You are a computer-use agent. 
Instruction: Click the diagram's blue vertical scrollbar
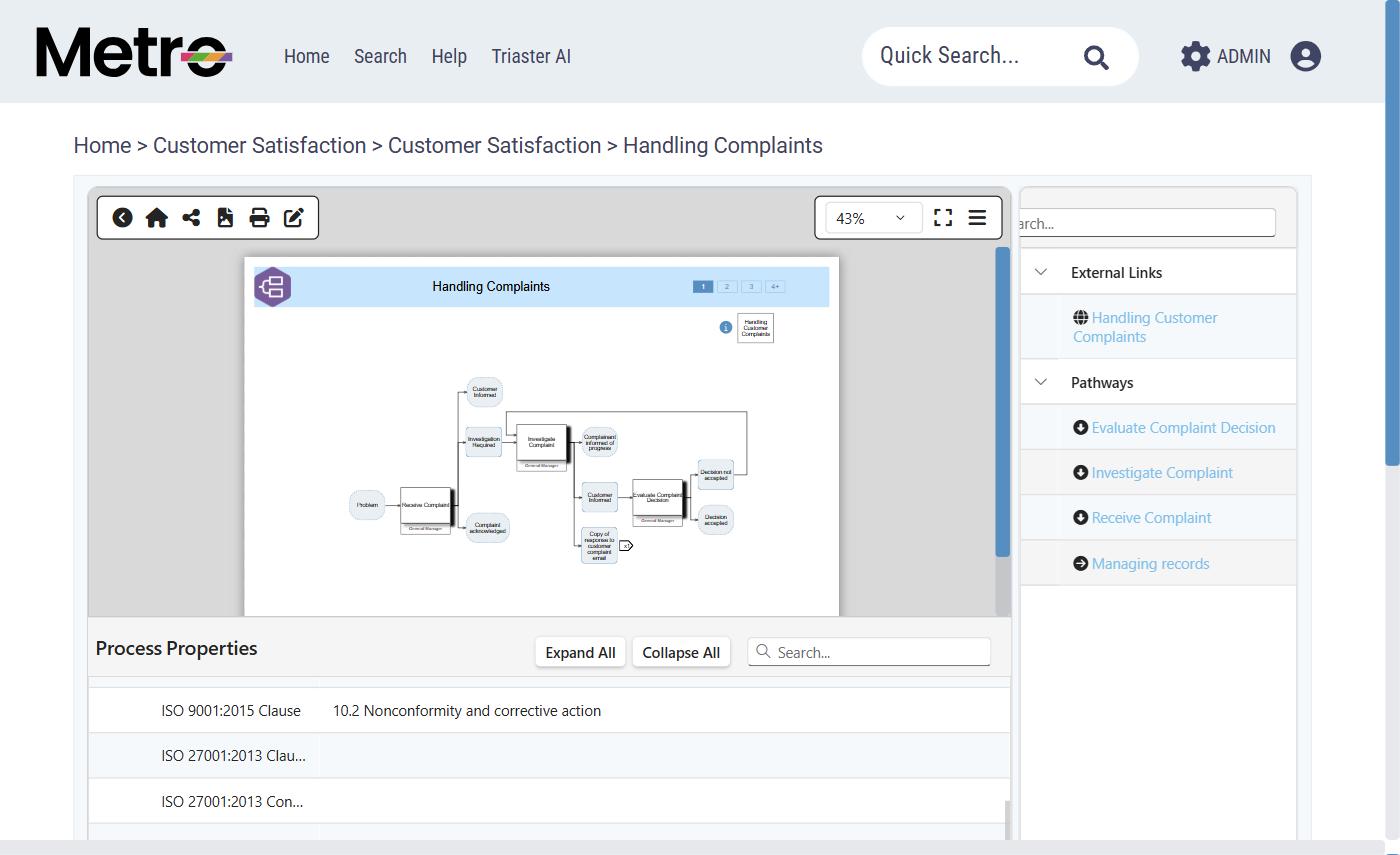(1002, 402)
